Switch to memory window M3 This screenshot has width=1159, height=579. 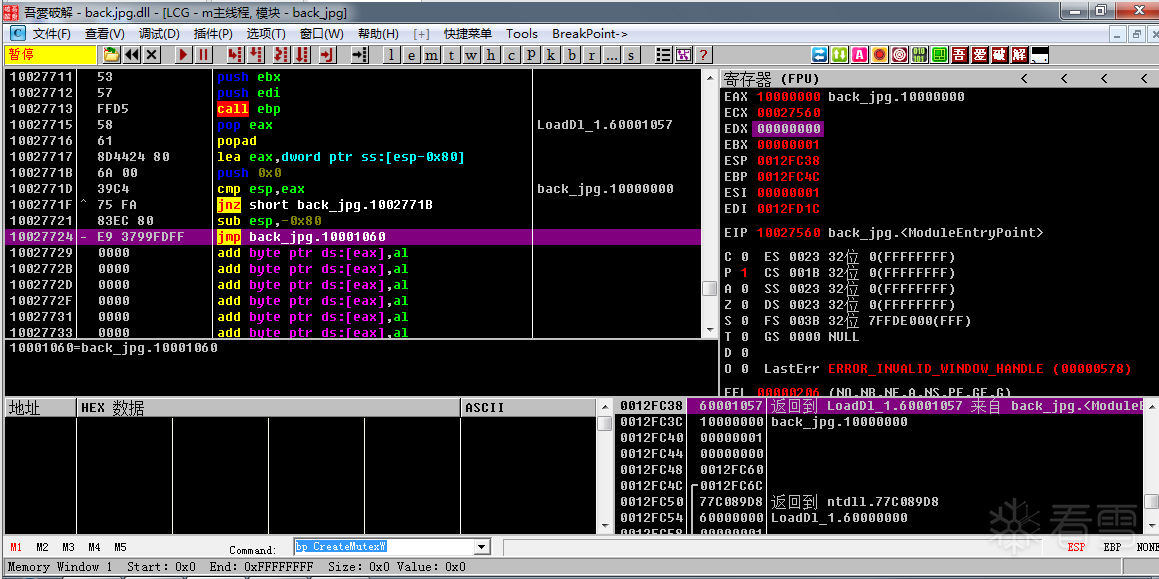click(68, 547)
